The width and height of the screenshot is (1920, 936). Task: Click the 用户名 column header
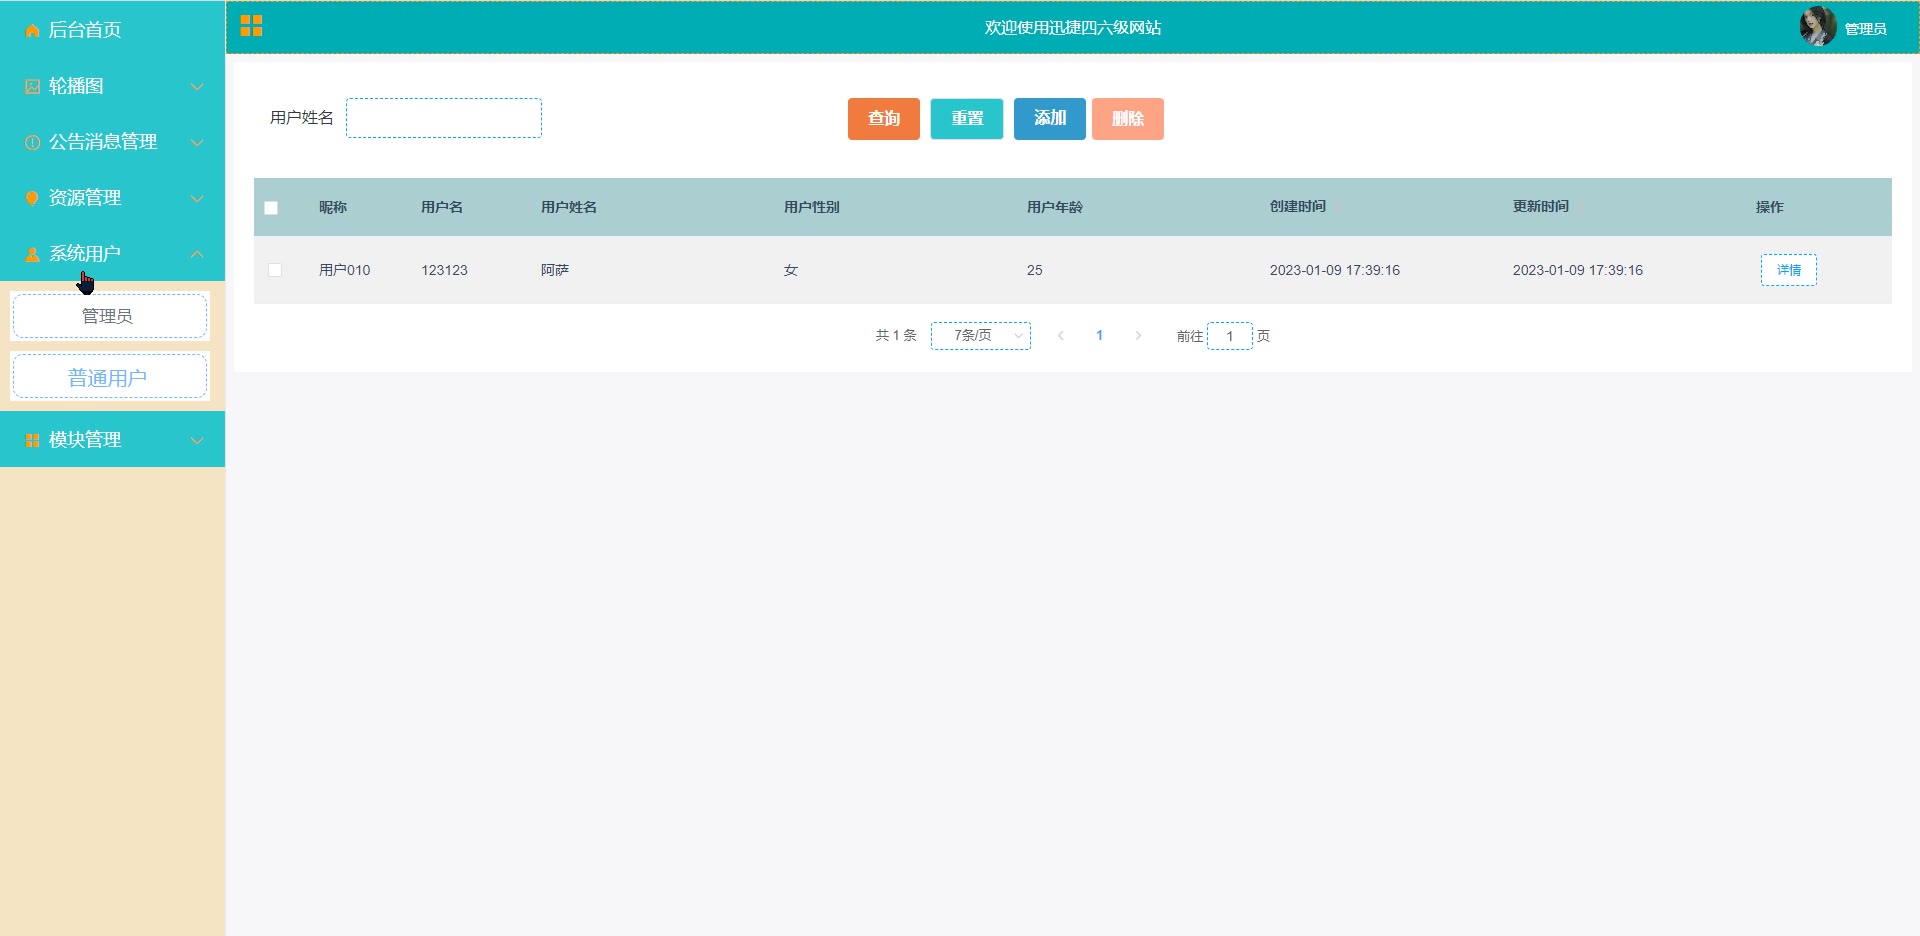(x=442, y=207)
